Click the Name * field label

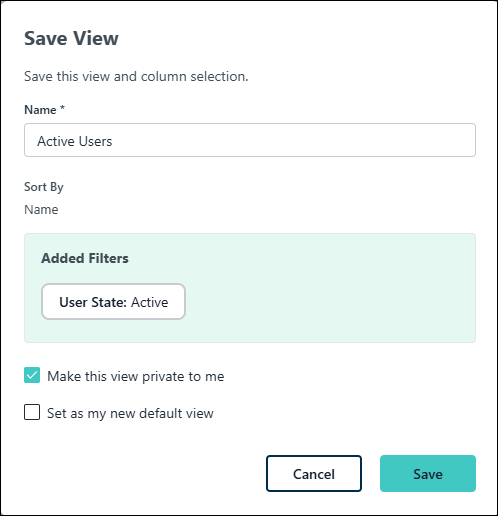pyautogui.click(x=45, y=110)
